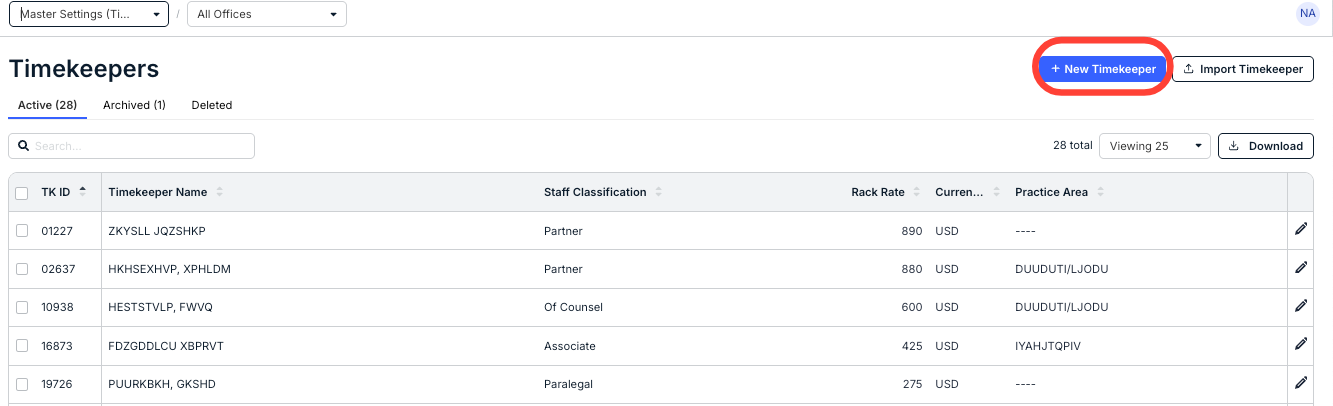Edit the FDZGDDLCU XBPRVT row via pencil
Viewport: 1333px width, 406px height.
(x=1301, y=344)
